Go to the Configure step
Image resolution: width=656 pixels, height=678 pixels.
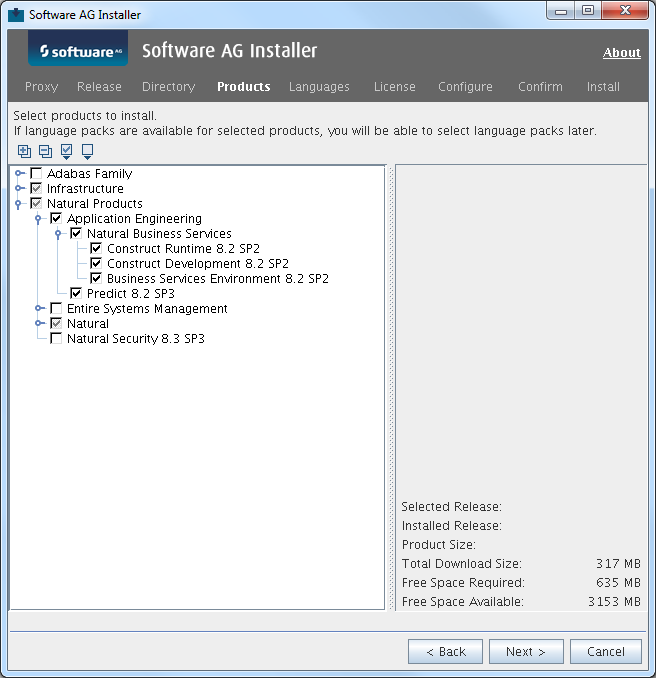465,87
